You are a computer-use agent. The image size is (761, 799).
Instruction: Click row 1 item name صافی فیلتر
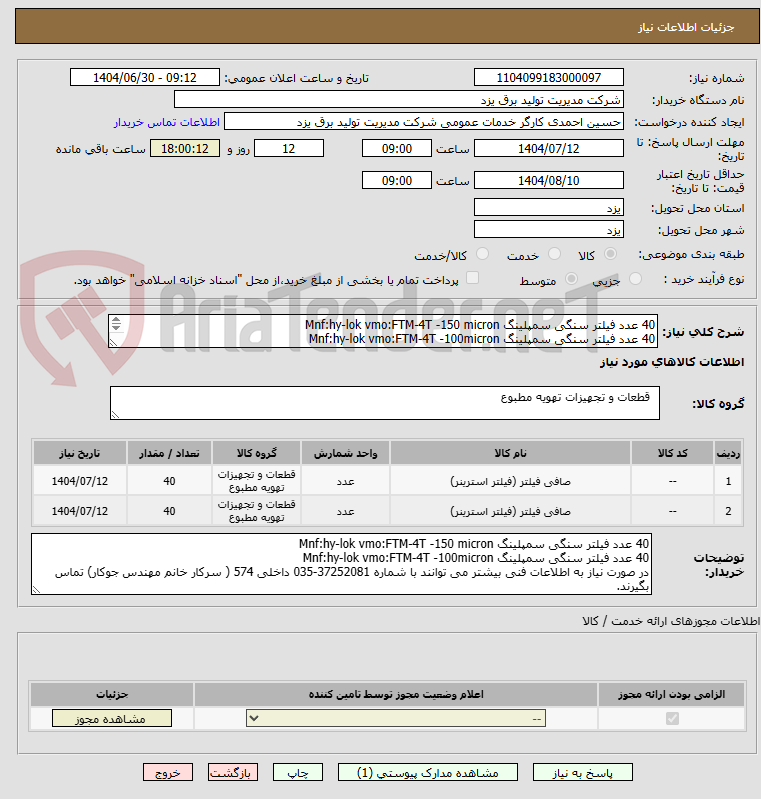[510, 481]
